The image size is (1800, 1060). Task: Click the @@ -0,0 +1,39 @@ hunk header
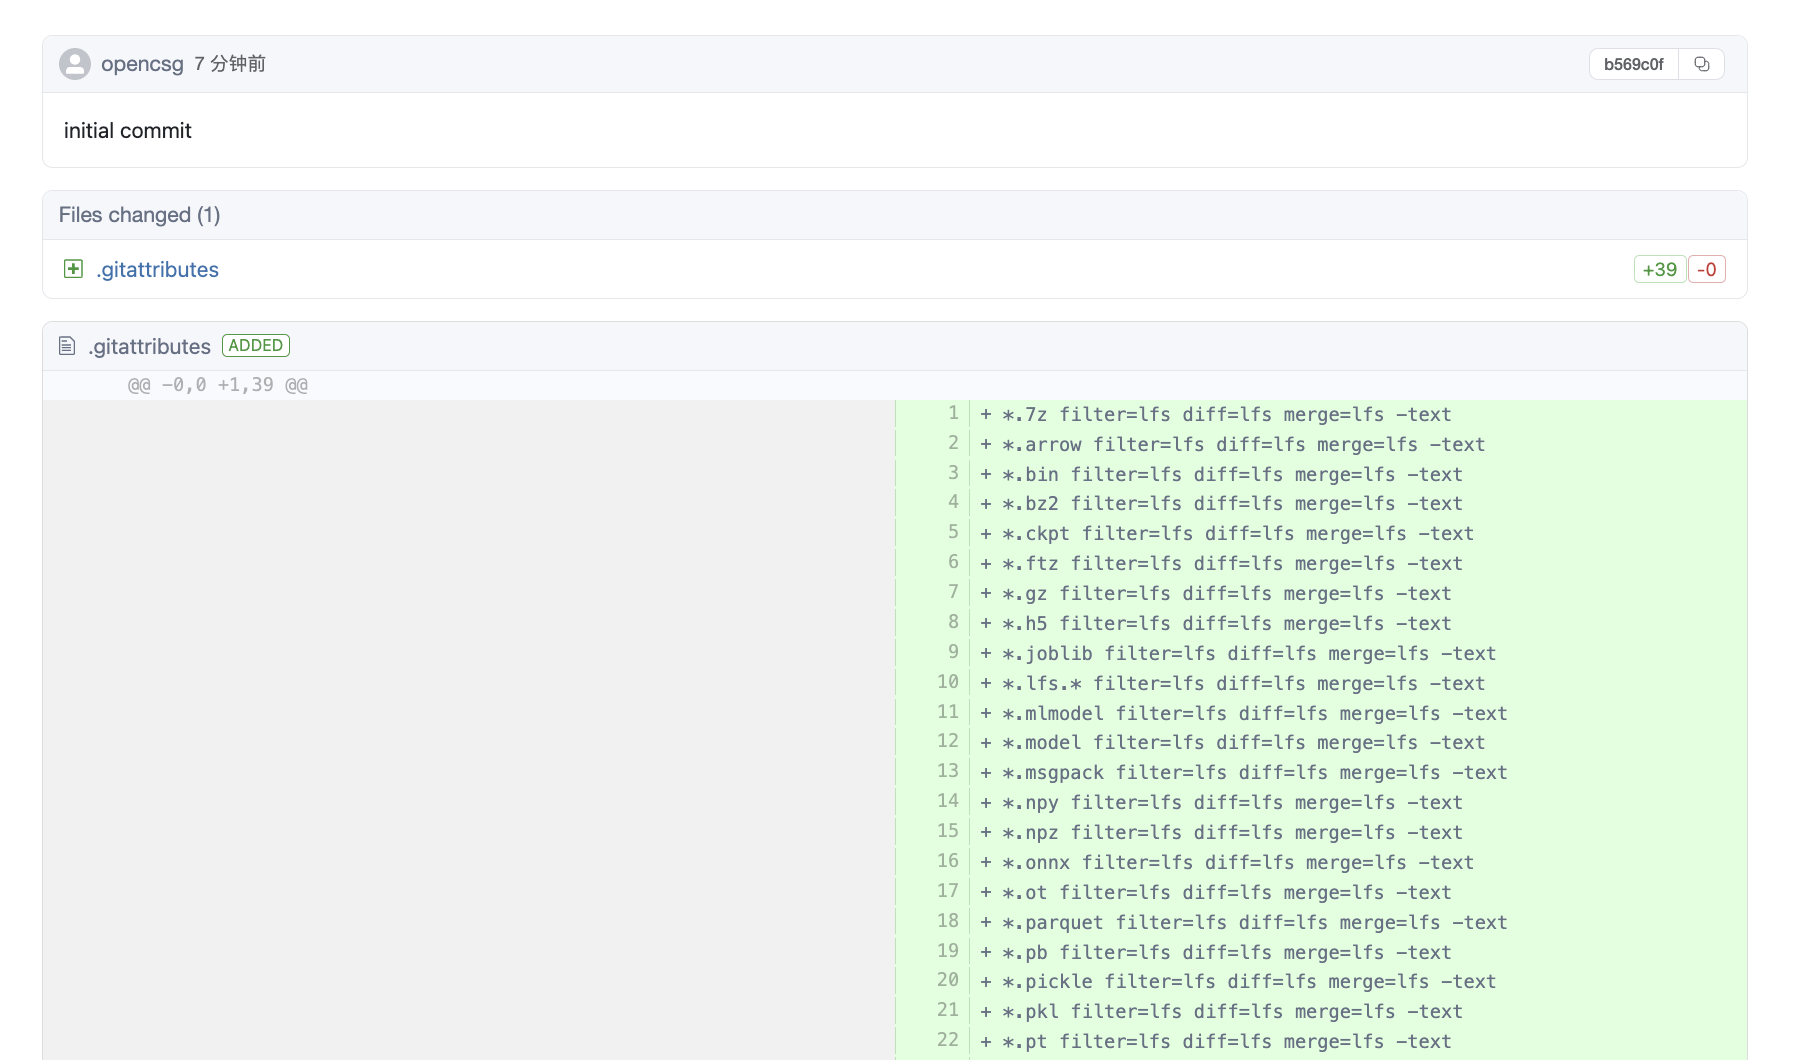pos(218,385)
